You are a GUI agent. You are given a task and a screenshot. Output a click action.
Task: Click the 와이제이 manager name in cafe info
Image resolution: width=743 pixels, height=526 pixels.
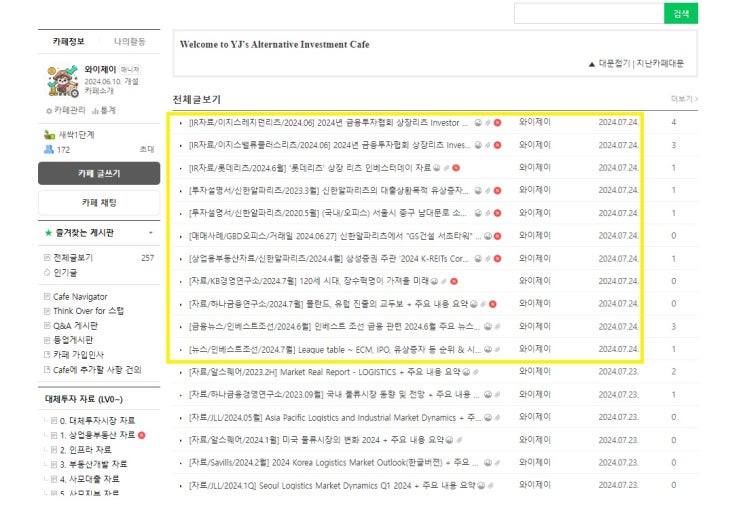coord(100,69)
